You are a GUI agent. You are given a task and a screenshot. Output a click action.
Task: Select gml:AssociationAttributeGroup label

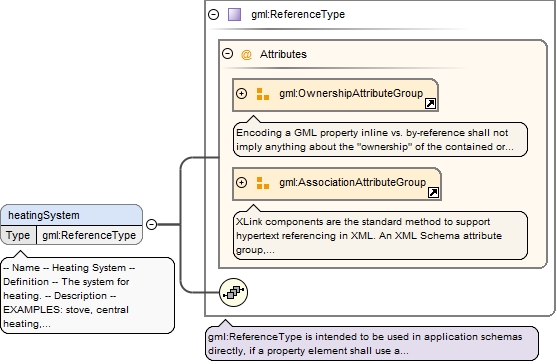[x=352, y=182]
